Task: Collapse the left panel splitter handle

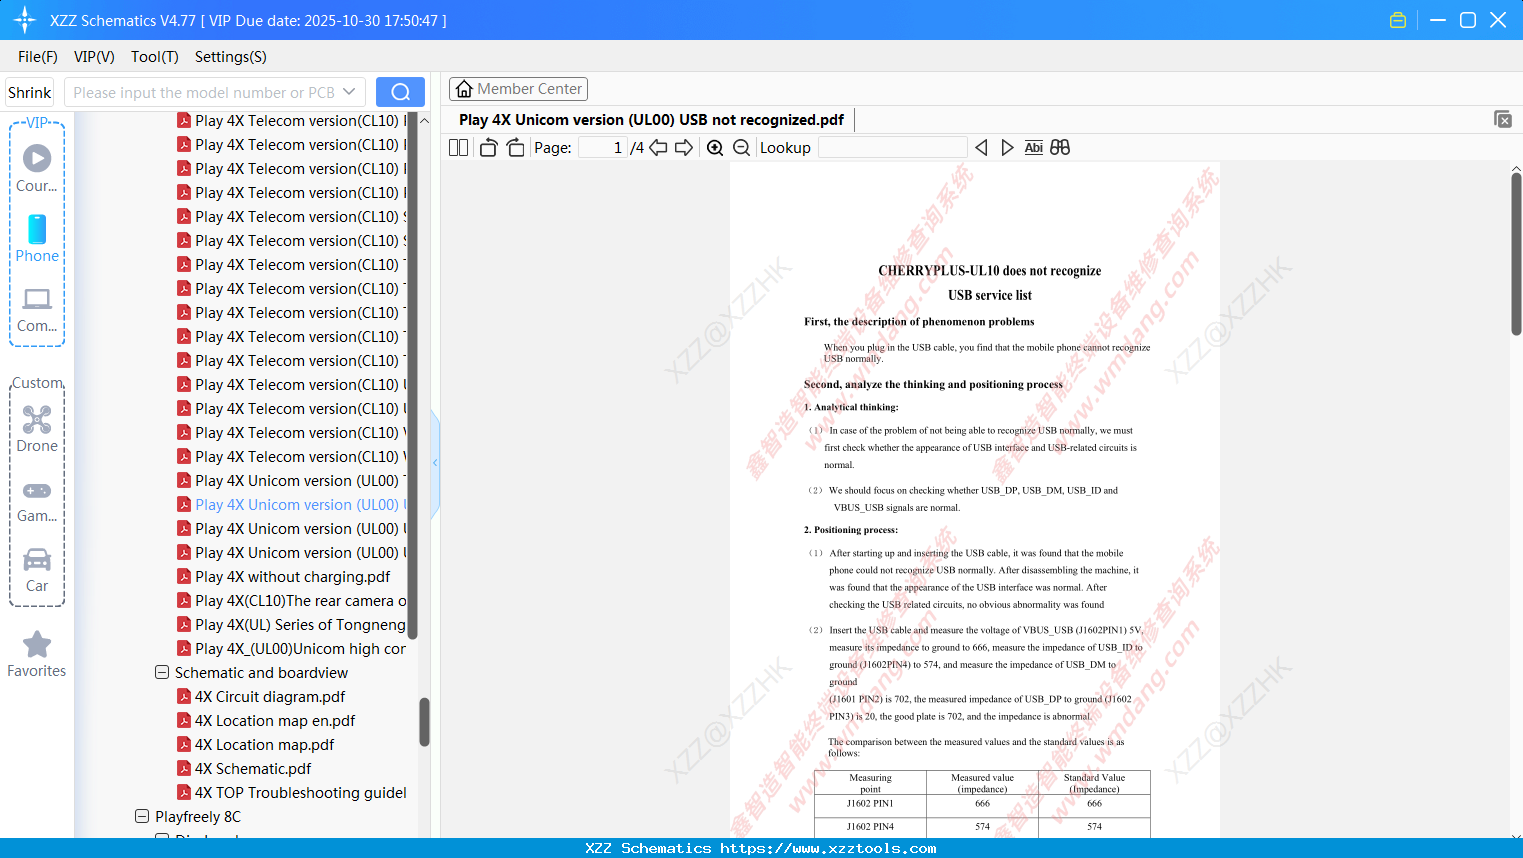Action: click(x=435, y=463)
